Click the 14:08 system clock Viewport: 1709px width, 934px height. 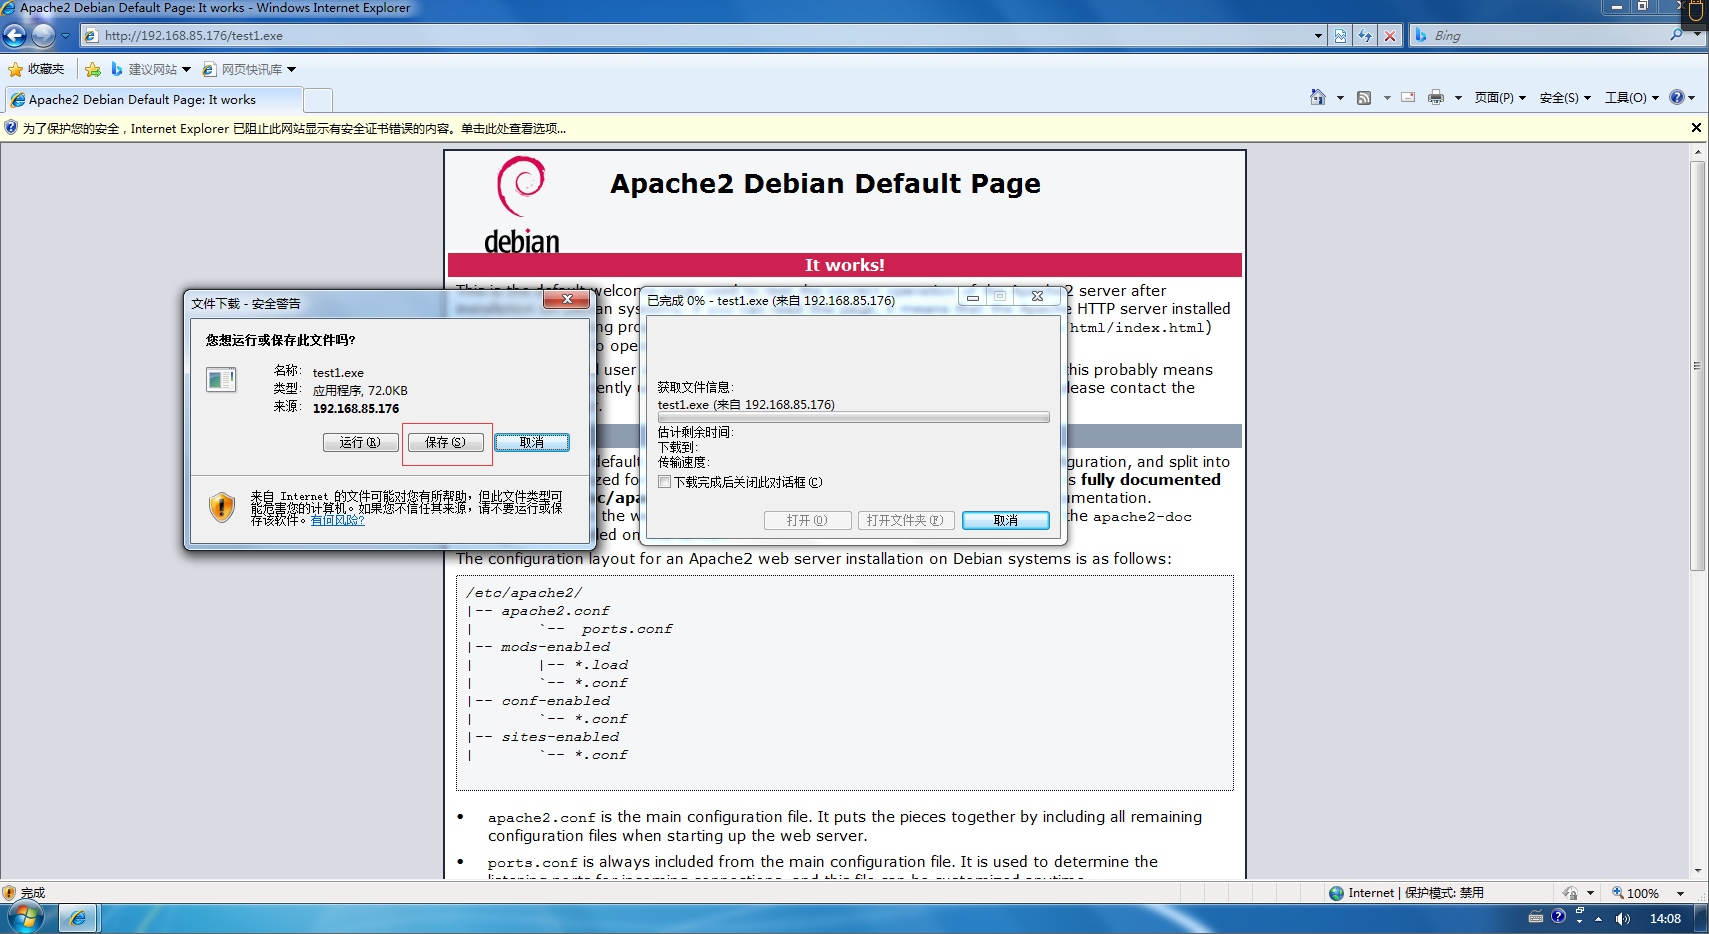1665,918
